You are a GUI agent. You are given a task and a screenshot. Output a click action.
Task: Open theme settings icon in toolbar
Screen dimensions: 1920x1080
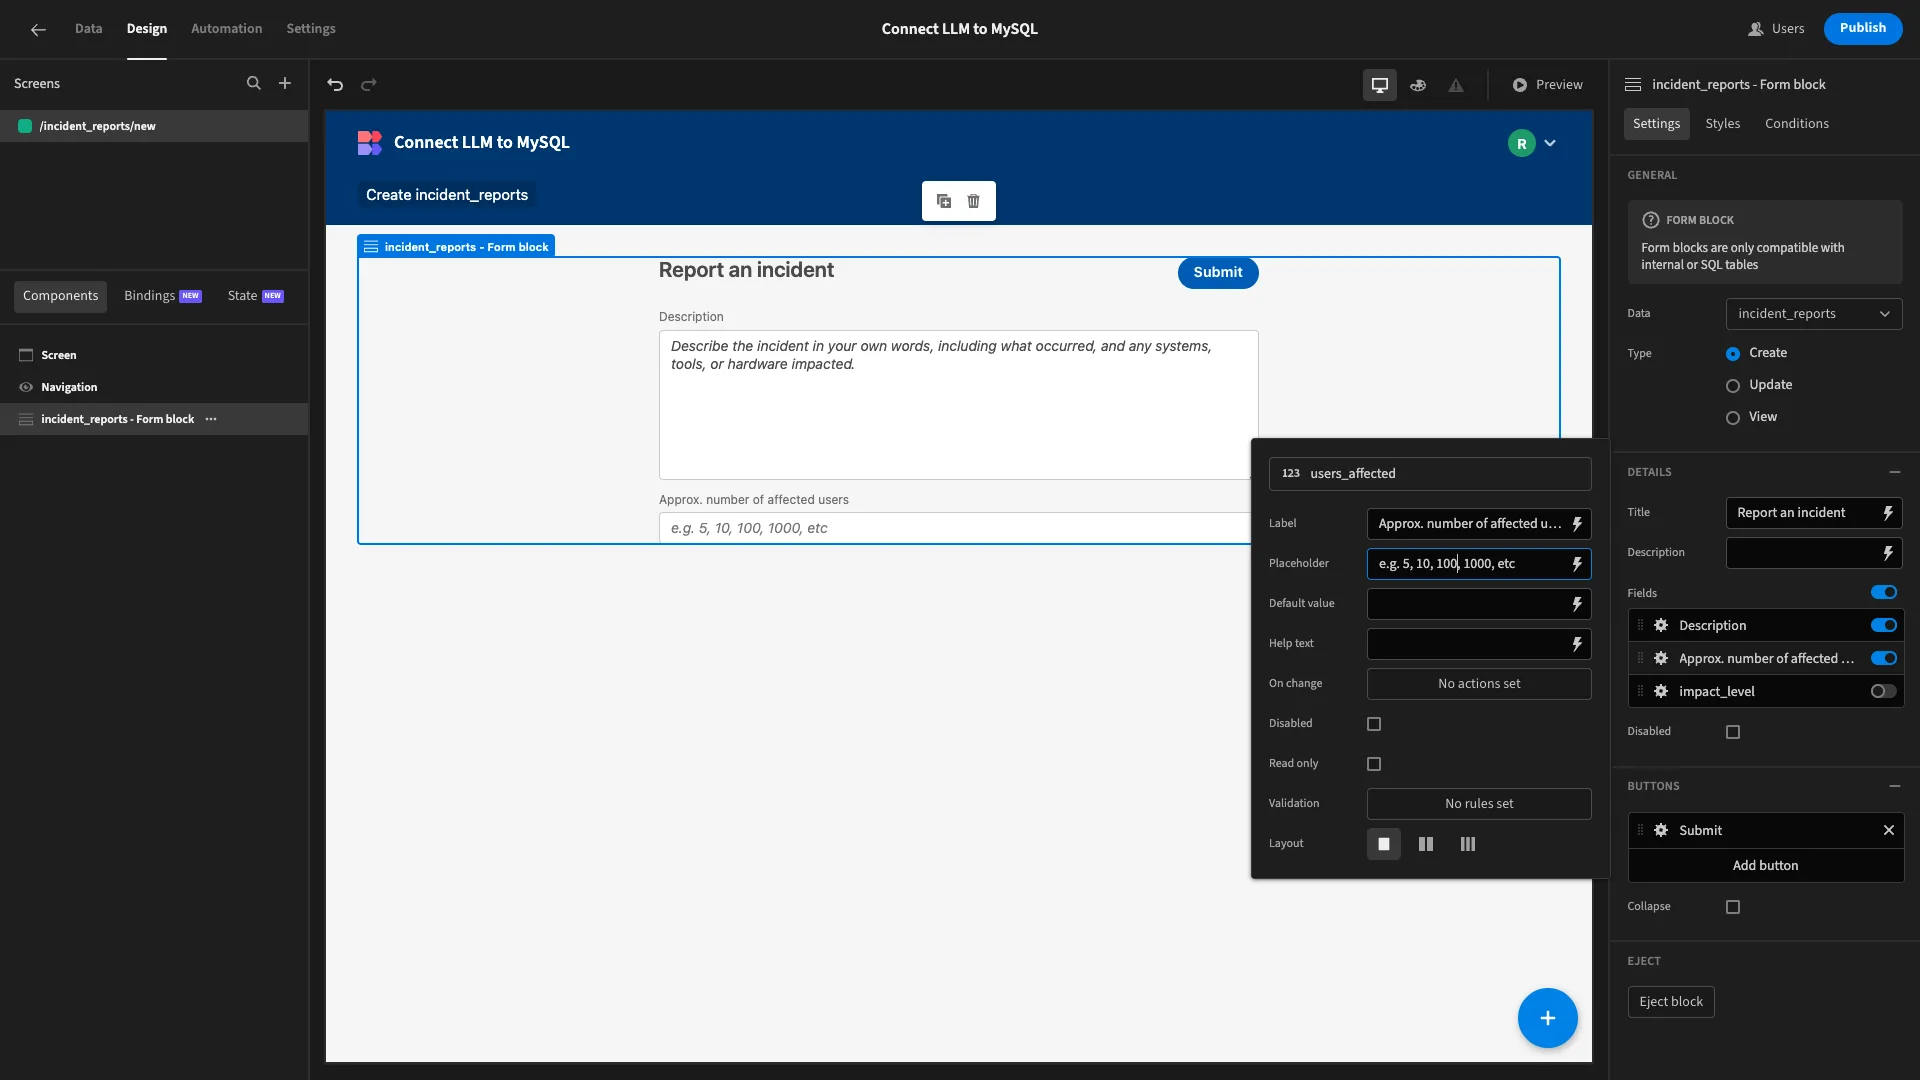[x=1418, y=85]
